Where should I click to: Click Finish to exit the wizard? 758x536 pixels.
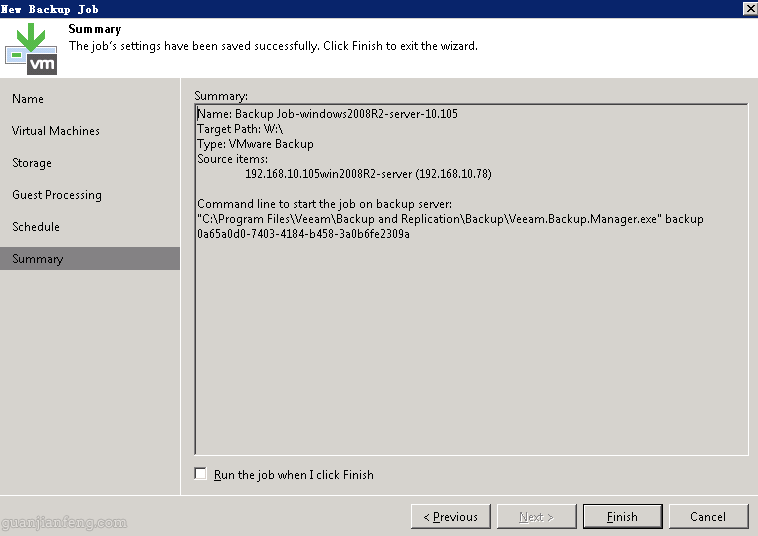click(623, 517)
